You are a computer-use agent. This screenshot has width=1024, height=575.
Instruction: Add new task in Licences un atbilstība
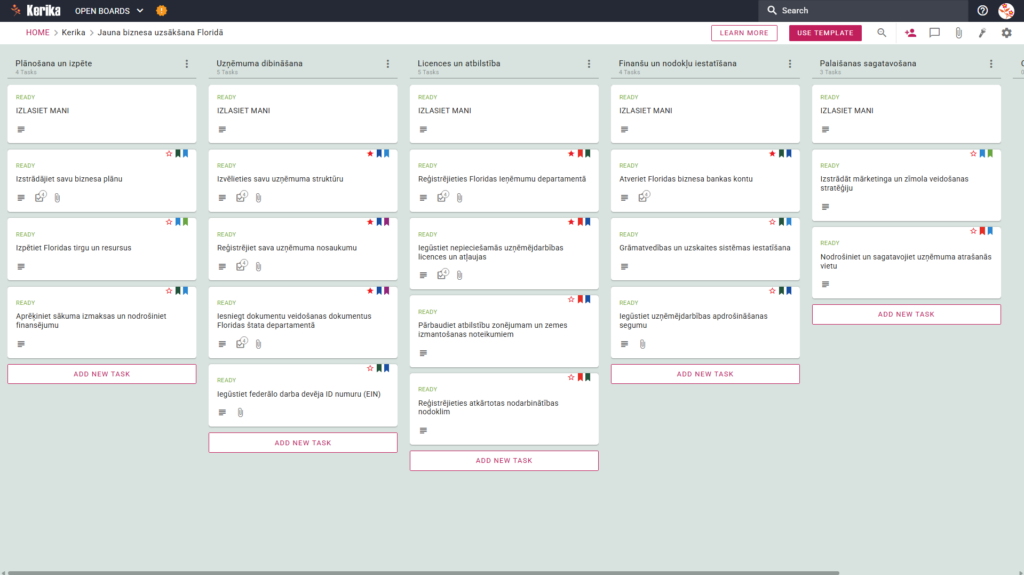(x=504, y=461)
